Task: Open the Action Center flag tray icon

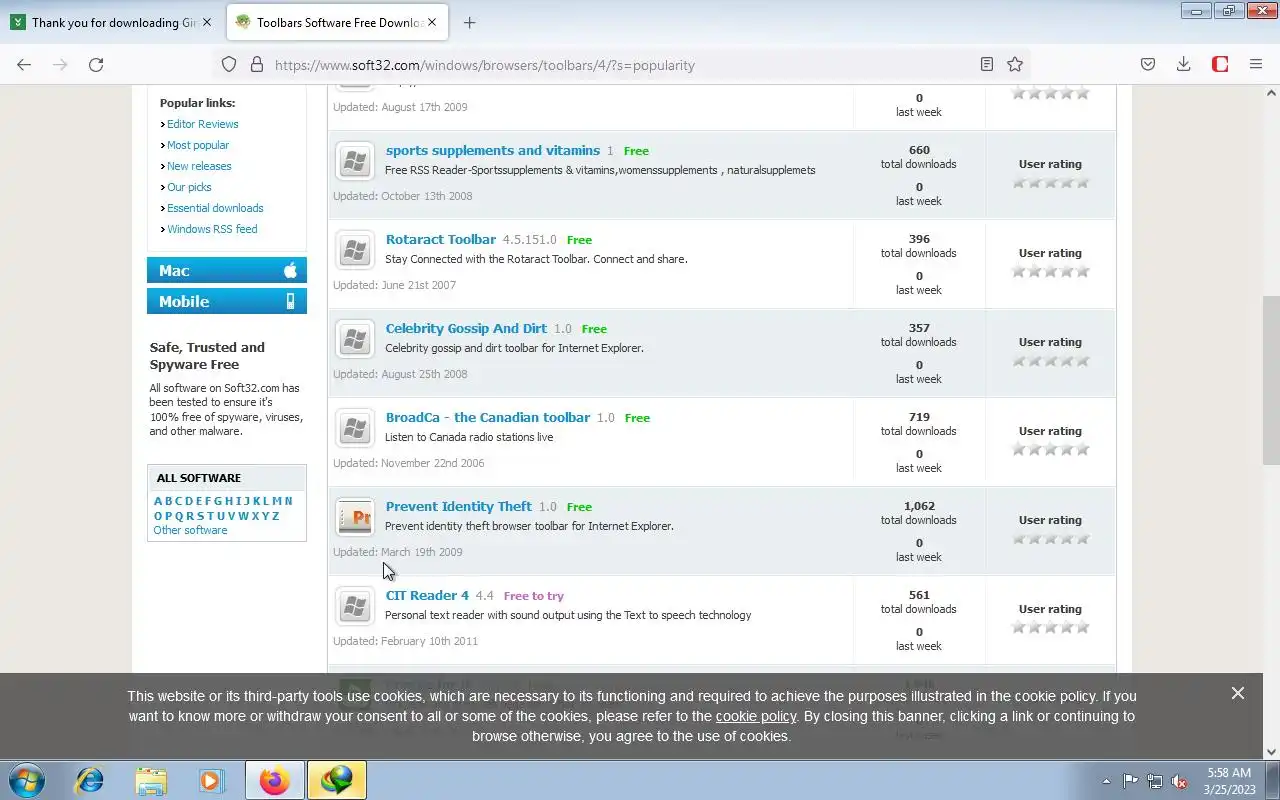Action: coord(1130,781)
